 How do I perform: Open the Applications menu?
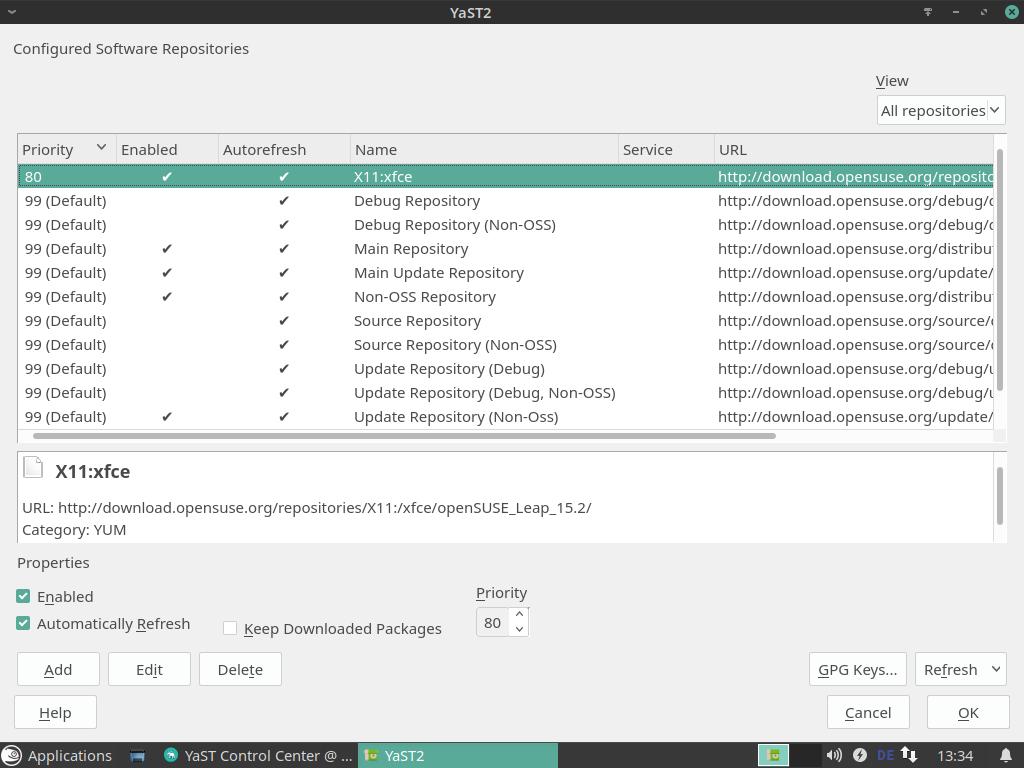(x=58, y=755)
